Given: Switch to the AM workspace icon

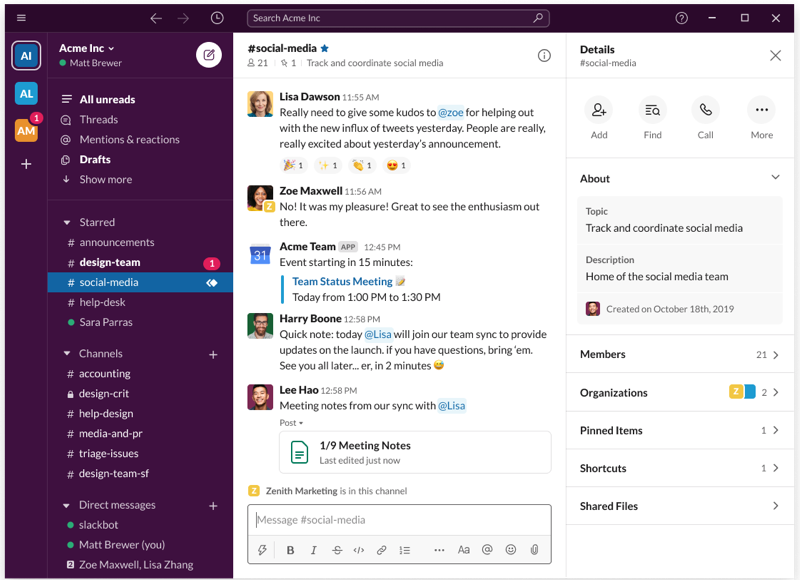Looking at the screenshot, I should coord(26,131).
